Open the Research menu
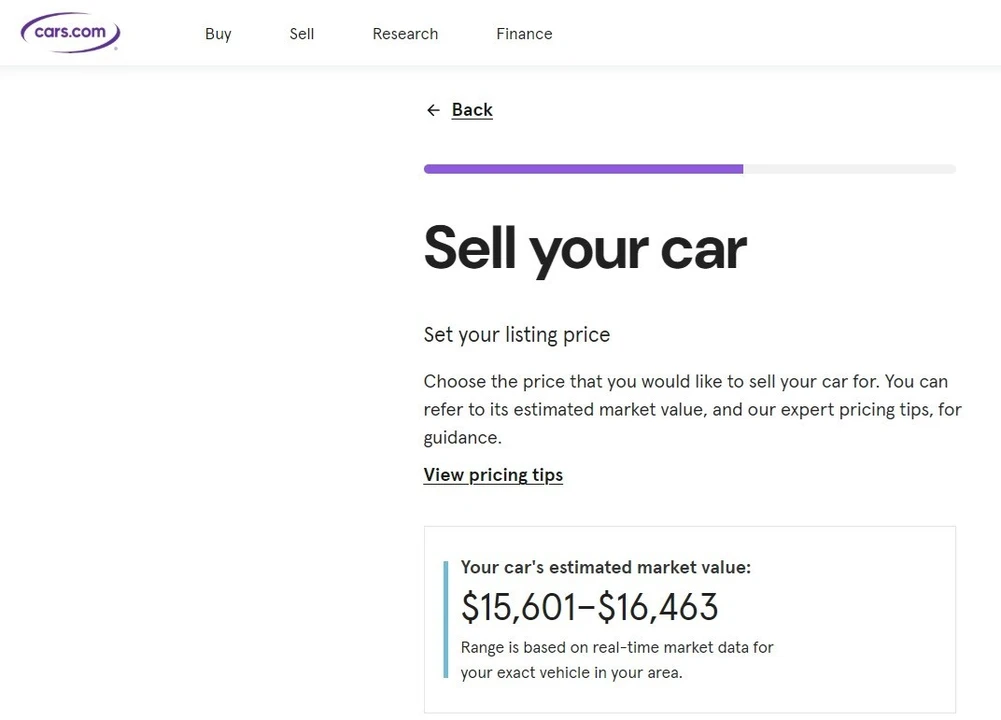This screenshot has height=720, width=1001. 405,34
